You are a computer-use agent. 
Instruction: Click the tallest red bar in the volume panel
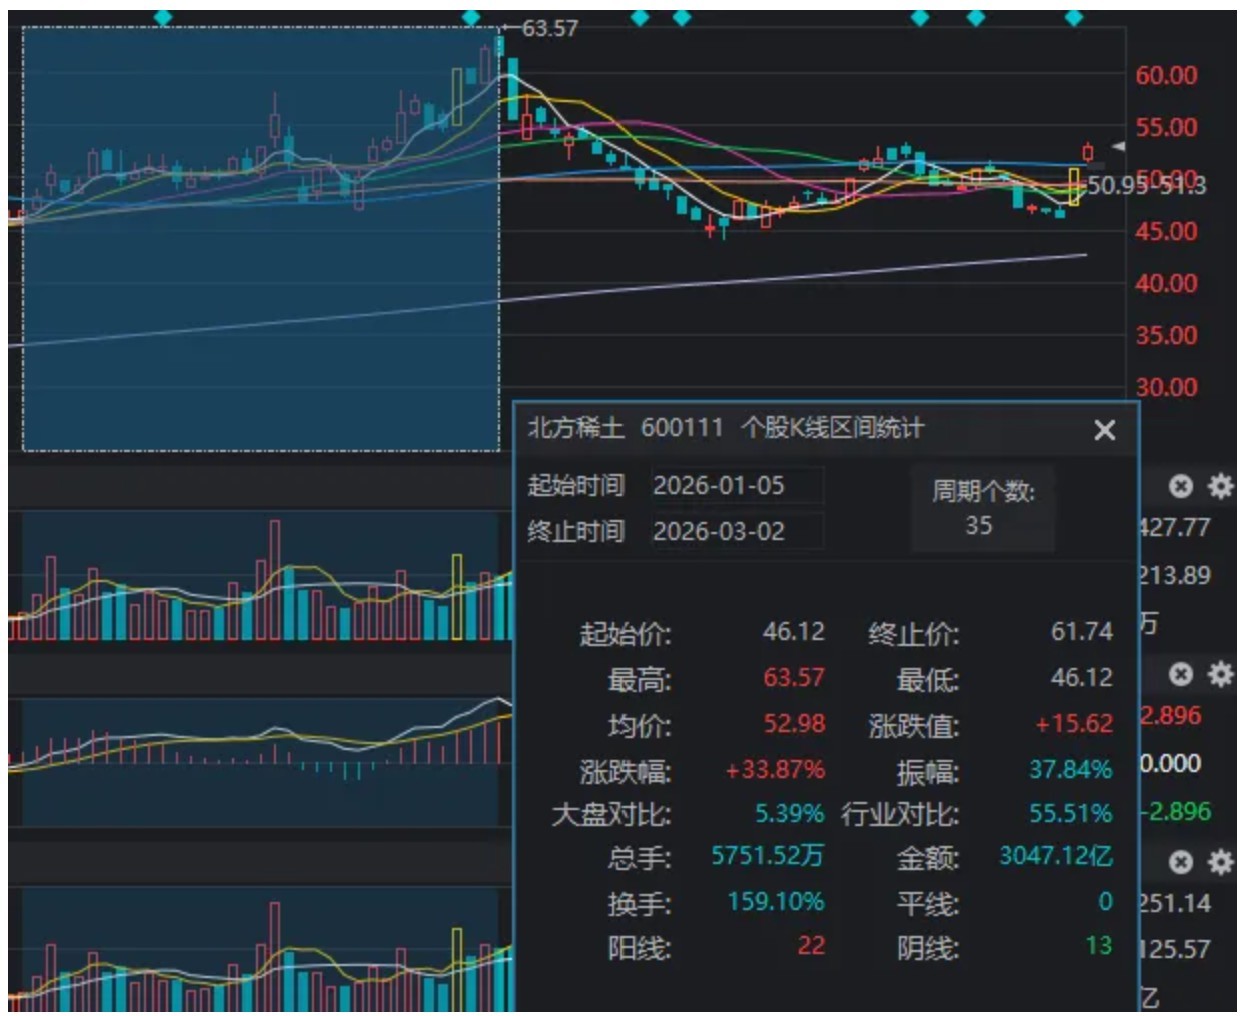tap(274, 575)
